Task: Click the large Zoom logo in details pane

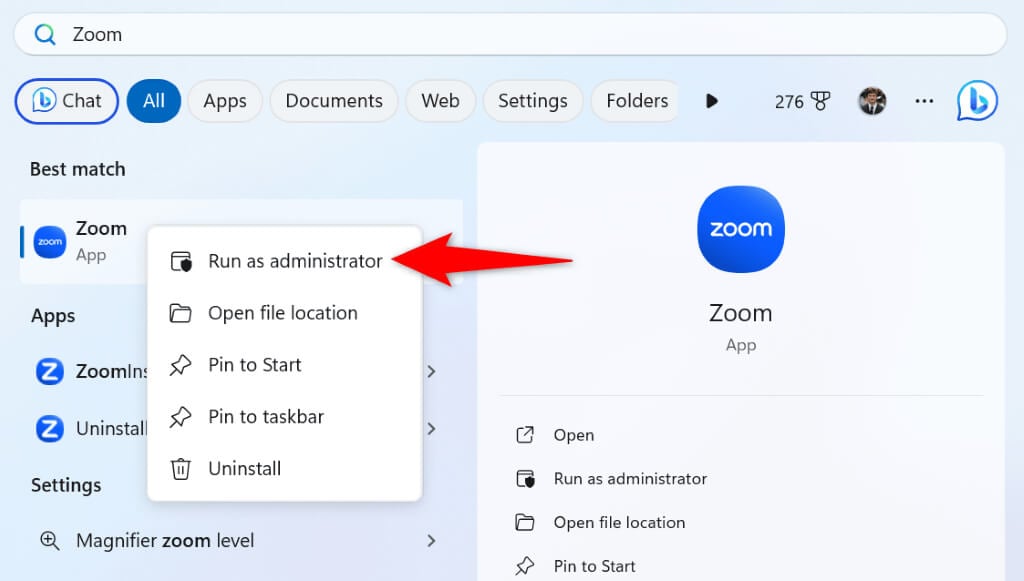Action: pyautogui.click(x=741, y=229)
